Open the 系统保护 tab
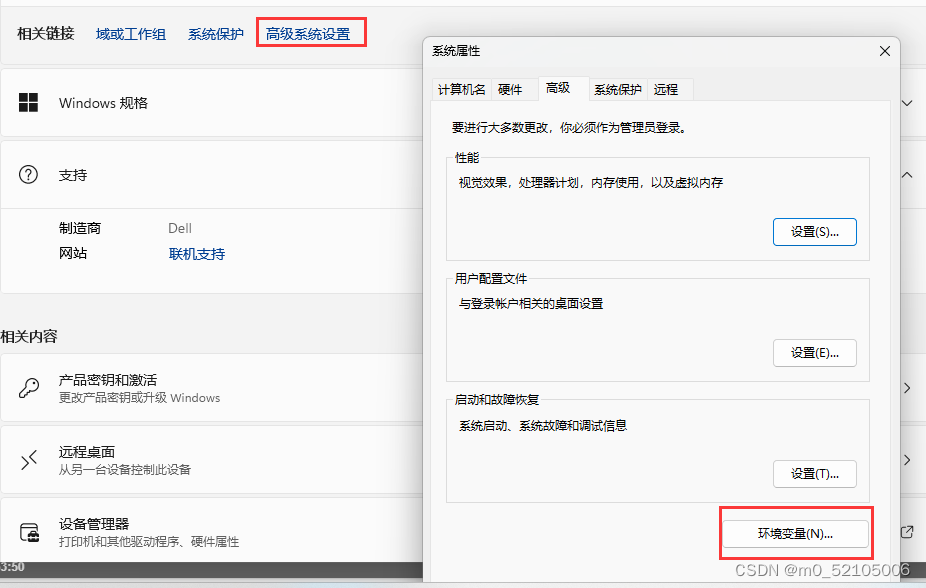This screenshot has width=926, height=588. 617,89
